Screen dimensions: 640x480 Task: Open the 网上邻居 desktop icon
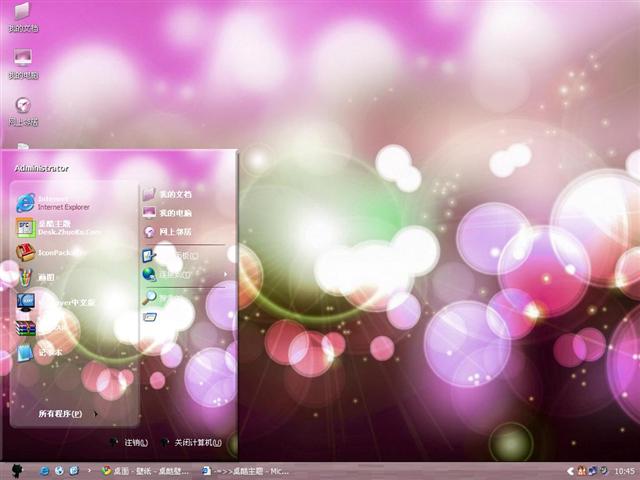(x=23, y=111)
